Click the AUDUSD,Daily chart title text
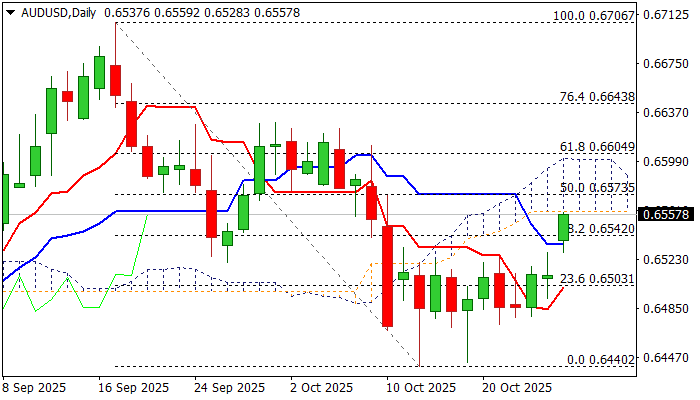This screenshot has height=400, width=700. [x=53, y=10]
